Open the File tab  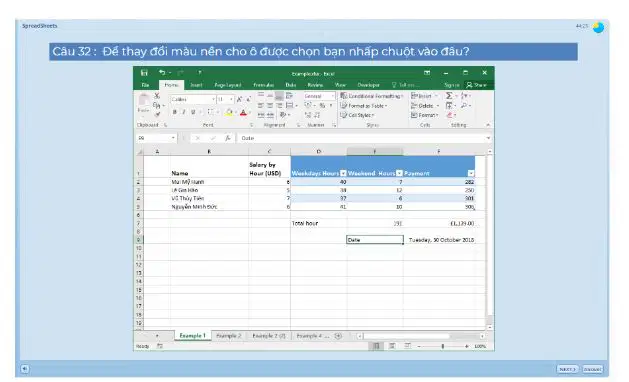click(146, 85)
